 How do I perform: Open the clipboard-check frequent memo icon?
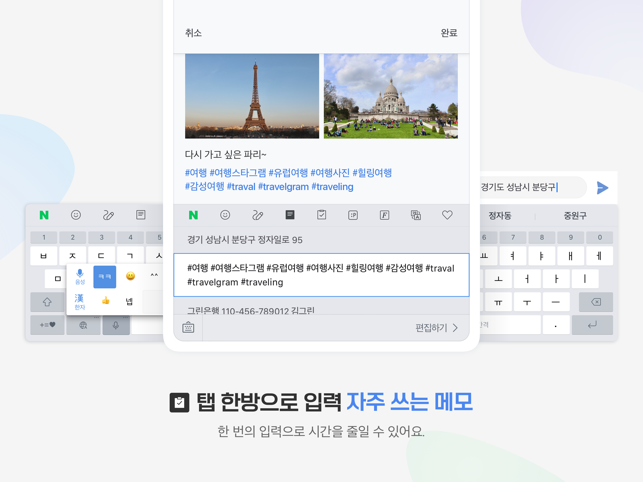click(322, 215)
